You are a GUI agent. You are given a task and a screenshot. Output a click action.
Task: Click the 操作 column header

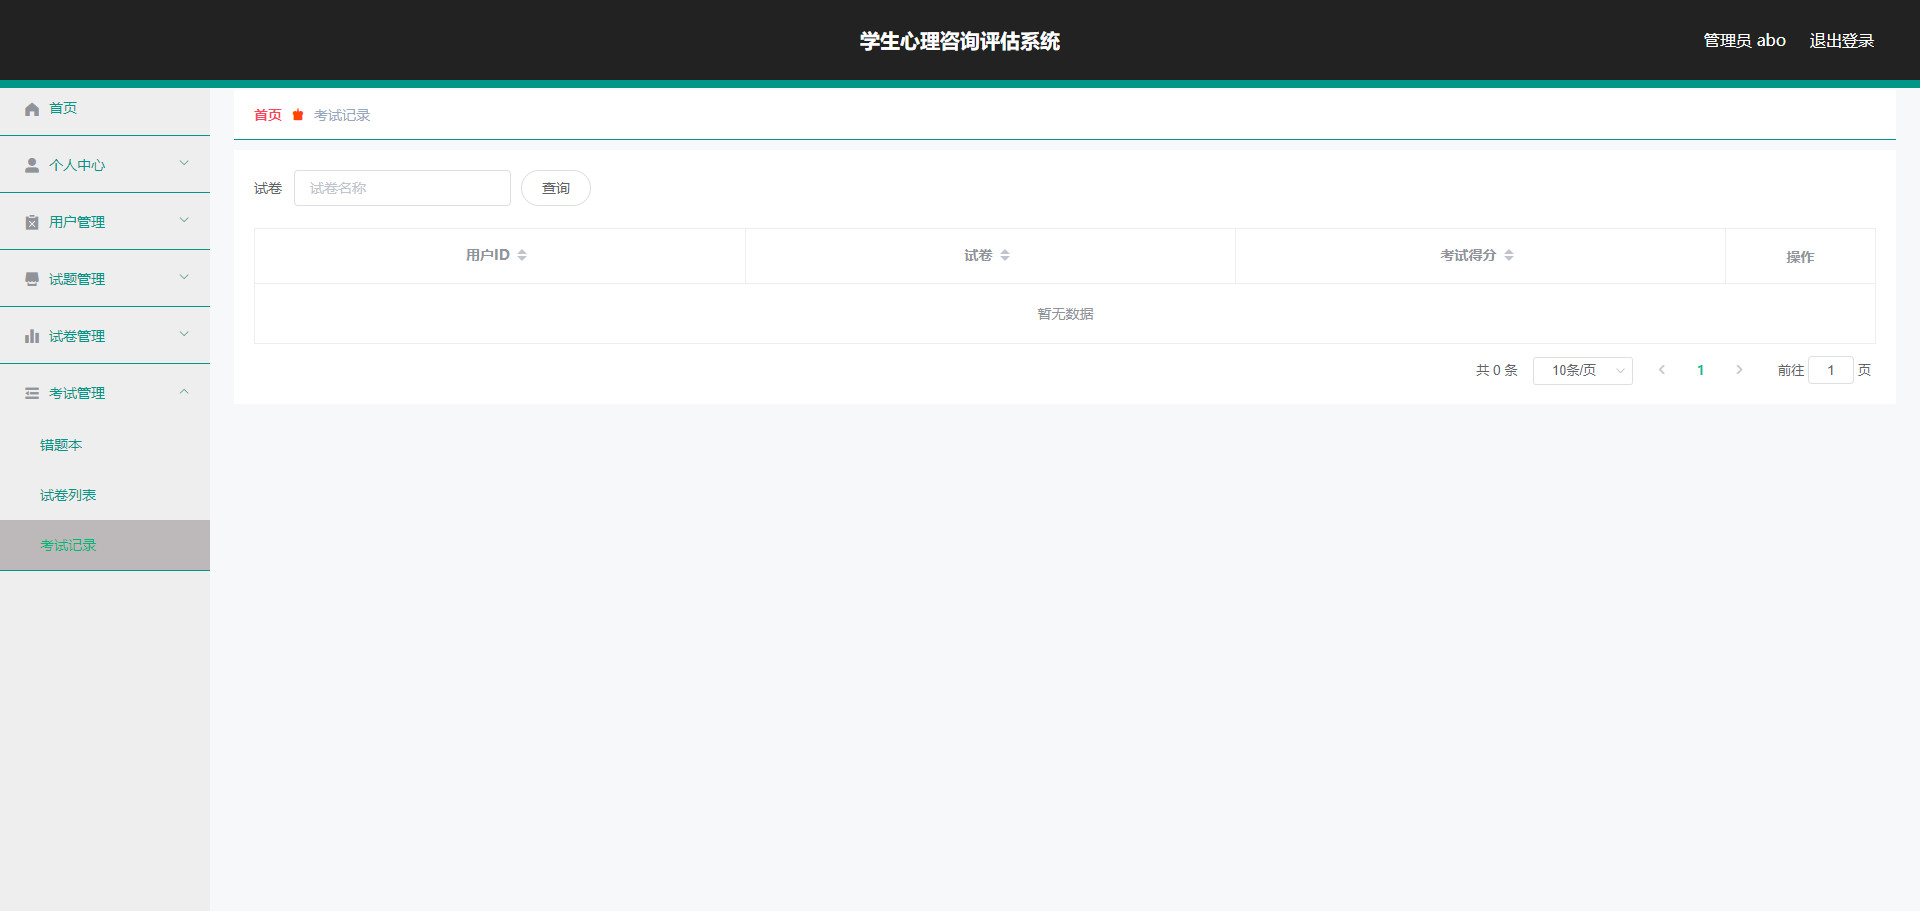click(x=1800, y=257)
